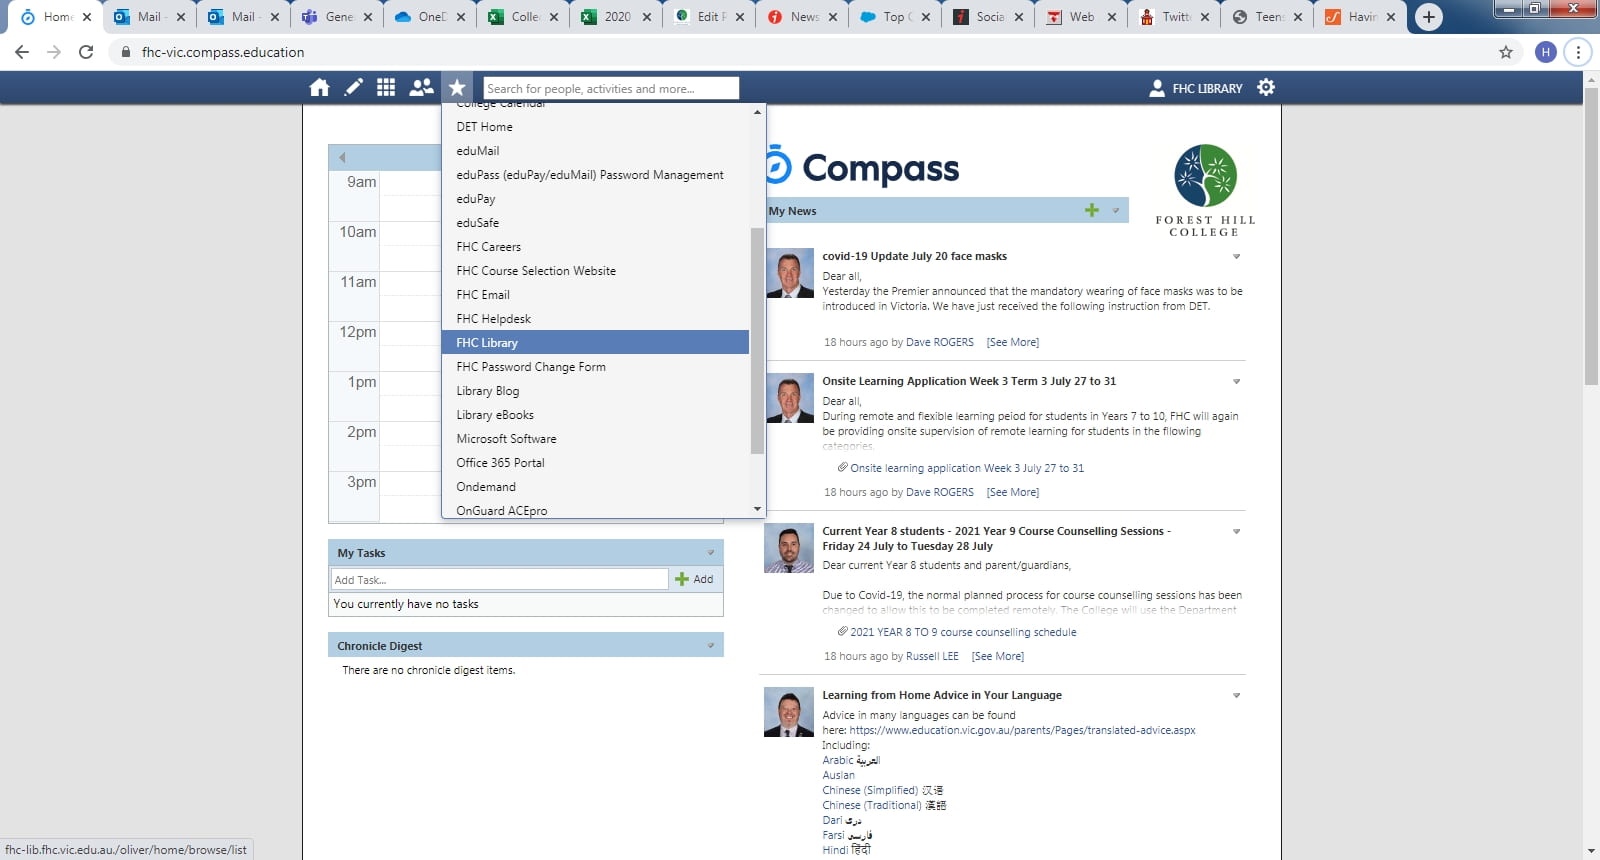Click the favourites menu scrollbar thumb
1600x860 pixels.
pyautogui.click(x=757, y=340)
